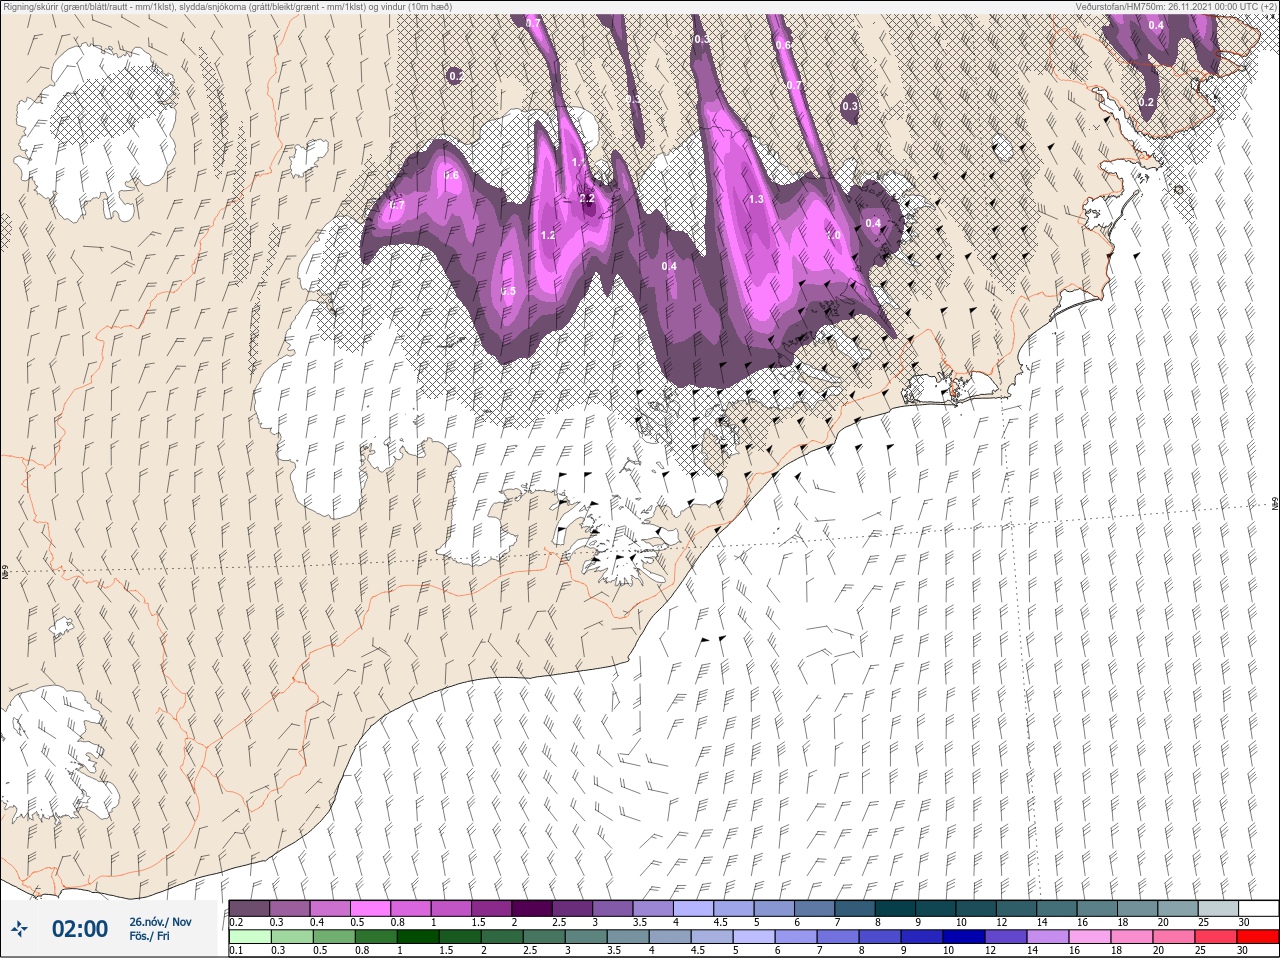Pick the dusky purple swatch labeled 0.2 in the upper legend row
1280x958 pixels.
click(249, 908)
